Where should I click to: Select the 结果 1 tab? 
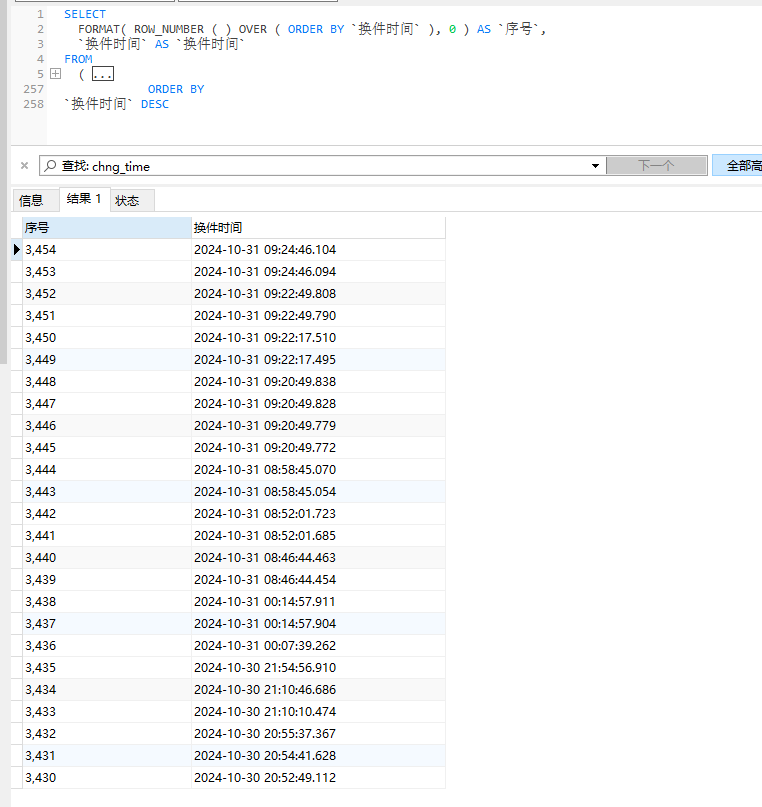(84, 199)
